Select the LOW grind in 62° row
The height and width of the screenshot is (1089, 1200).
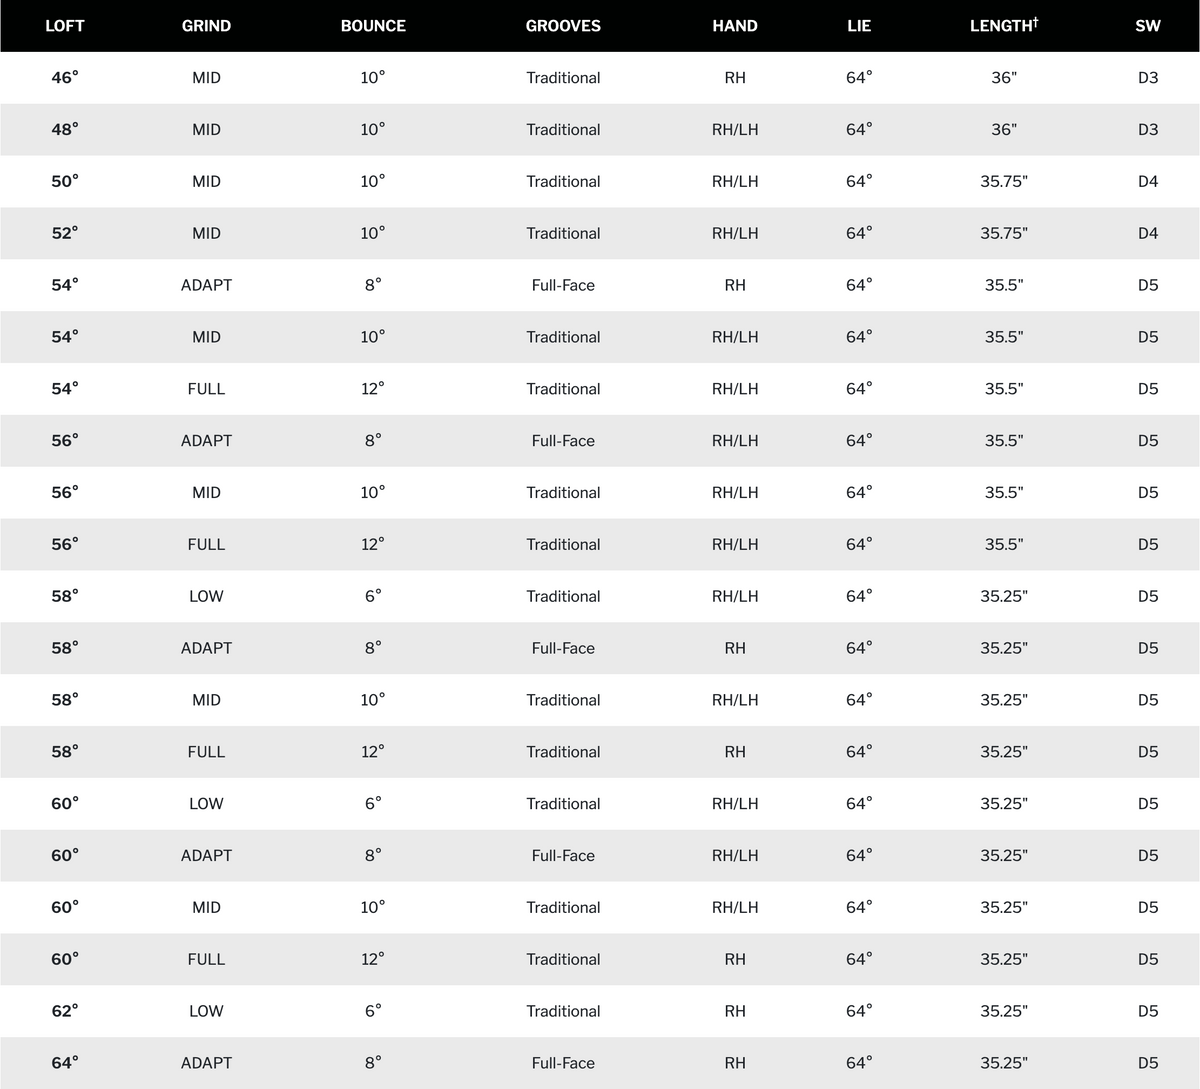206,1011
